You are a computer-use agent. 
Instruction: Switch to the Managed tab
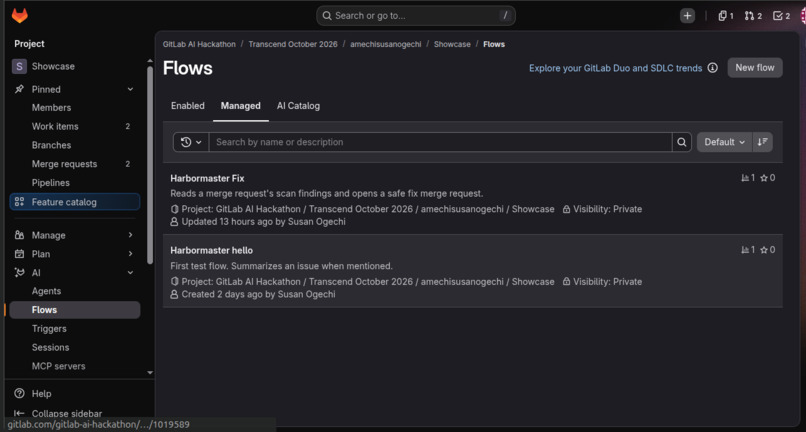241,106
